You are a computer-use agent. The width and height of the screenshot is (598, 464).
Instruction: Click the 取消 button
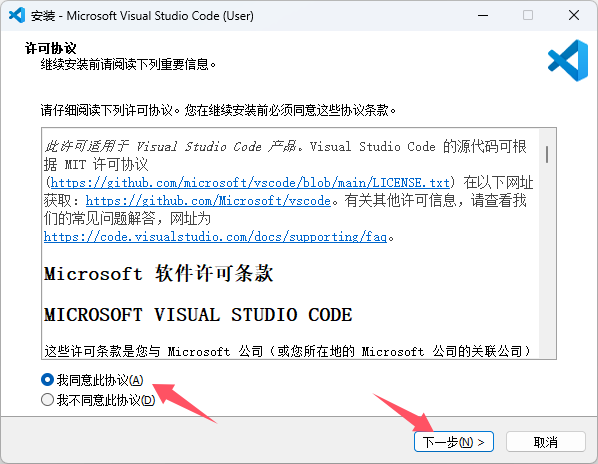point(546,442)
